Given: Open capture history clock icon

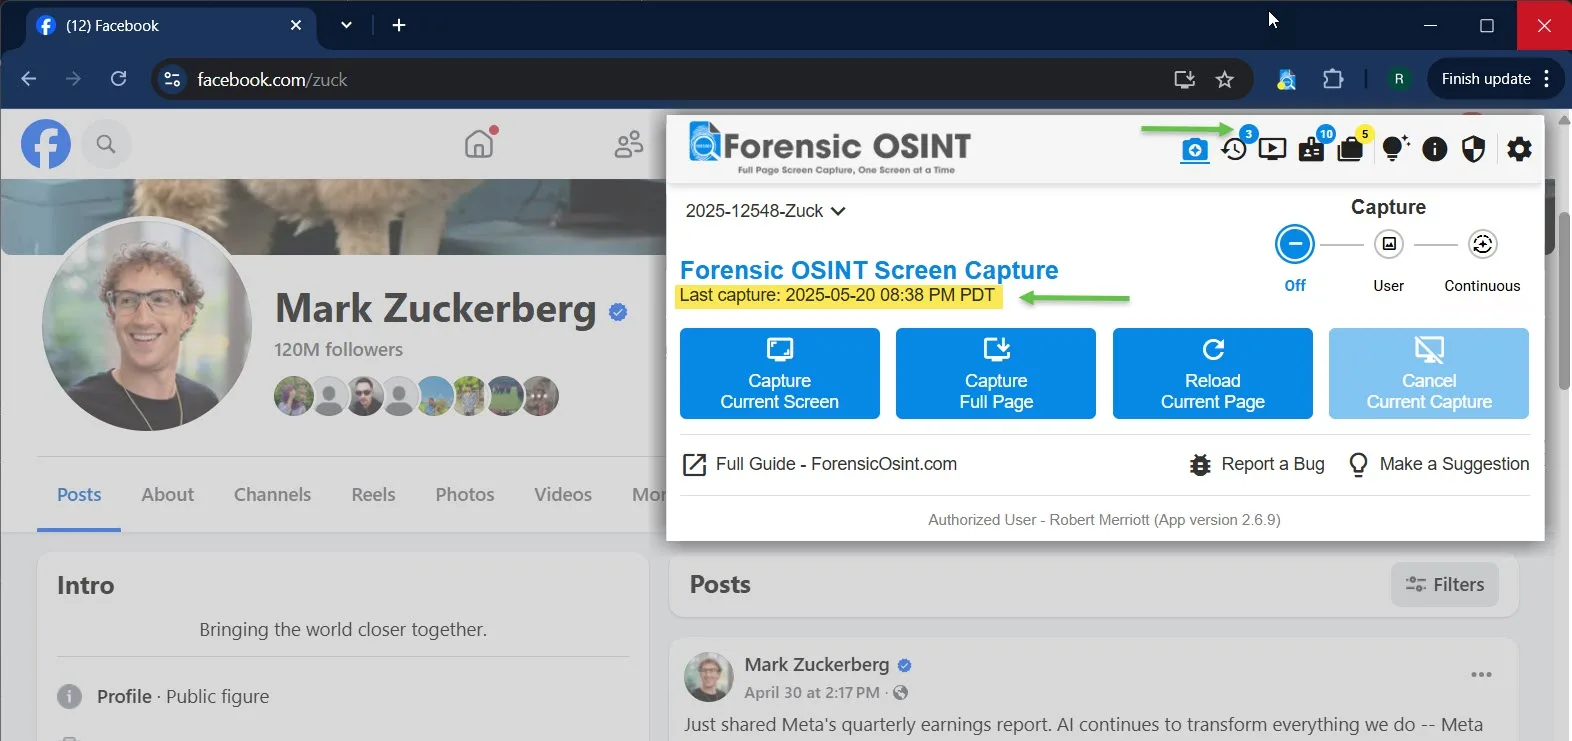Looking at the screenshot, I should point(1234,149).
